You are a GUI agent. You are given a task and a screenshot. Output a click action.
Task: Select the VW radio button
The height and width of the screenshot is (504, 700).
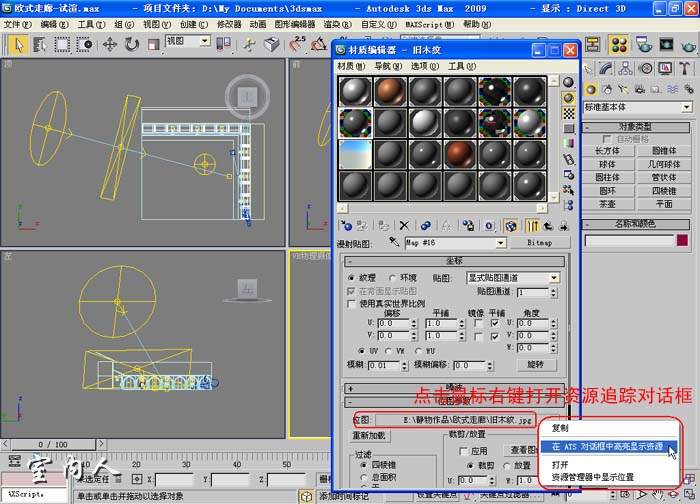point(388,351)
